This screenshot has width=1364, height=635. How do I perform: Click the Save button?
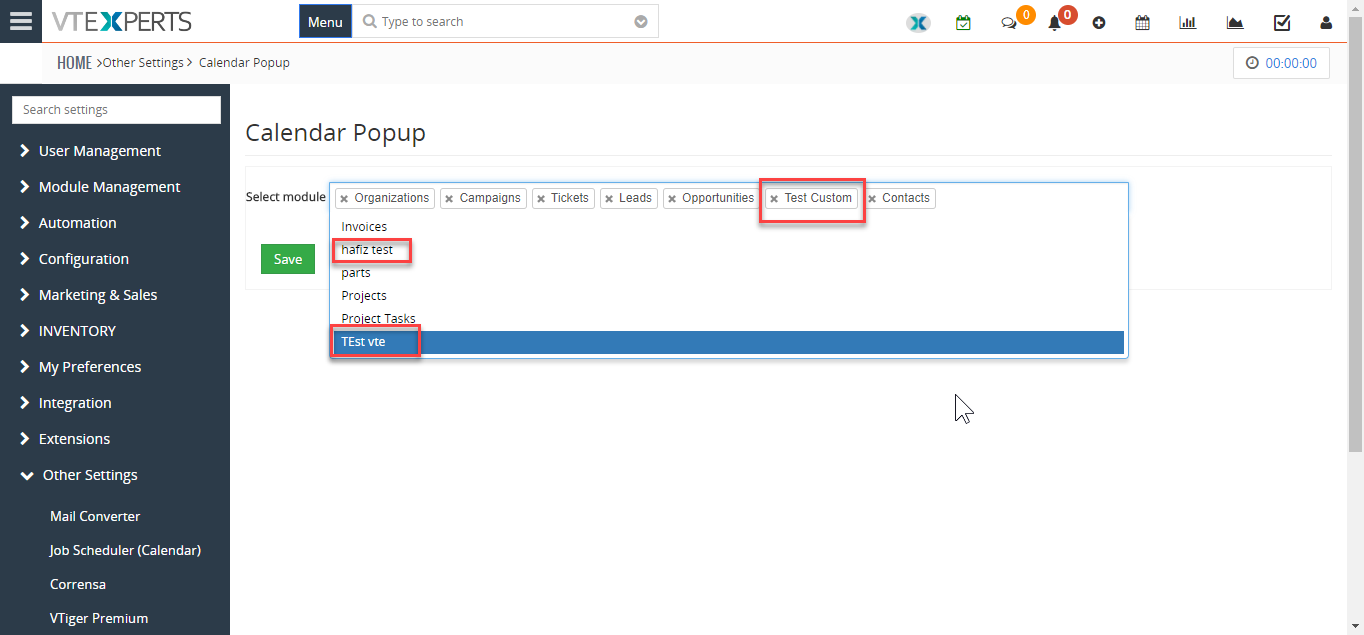tap(288, 259)
